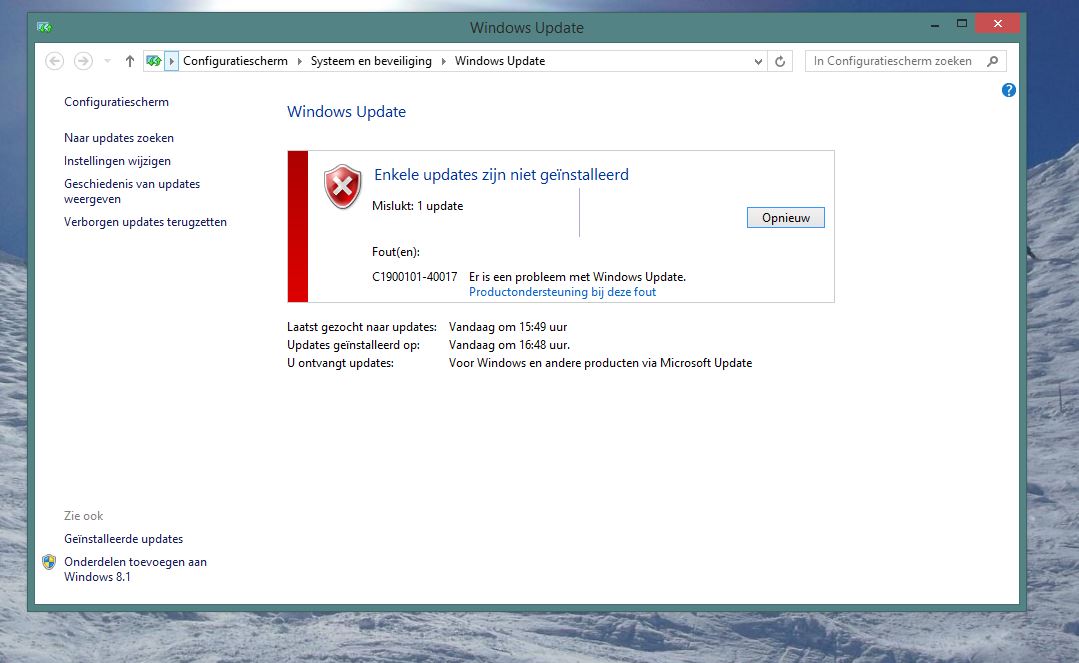
Task: Click the Windows Update page heading
Action: pyautogui.click(x=346, y=112)
